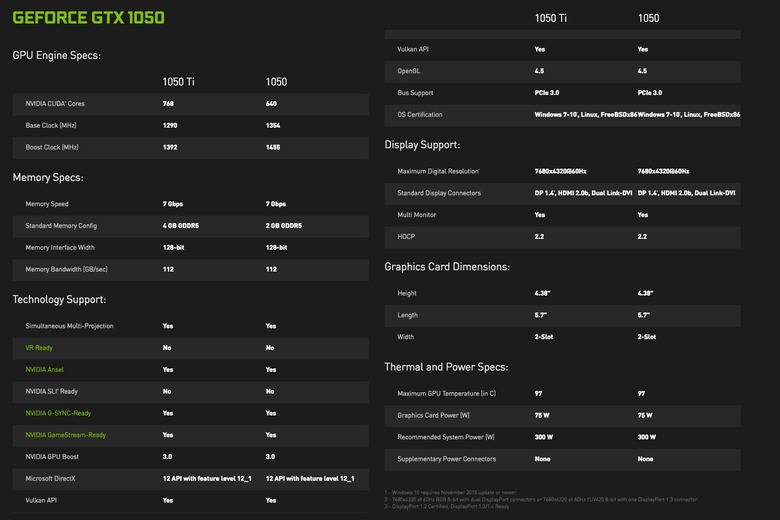Select the Recommended System Power (W) label
Image resolution: width=780 pixels, height=520 pixels.
446,437
